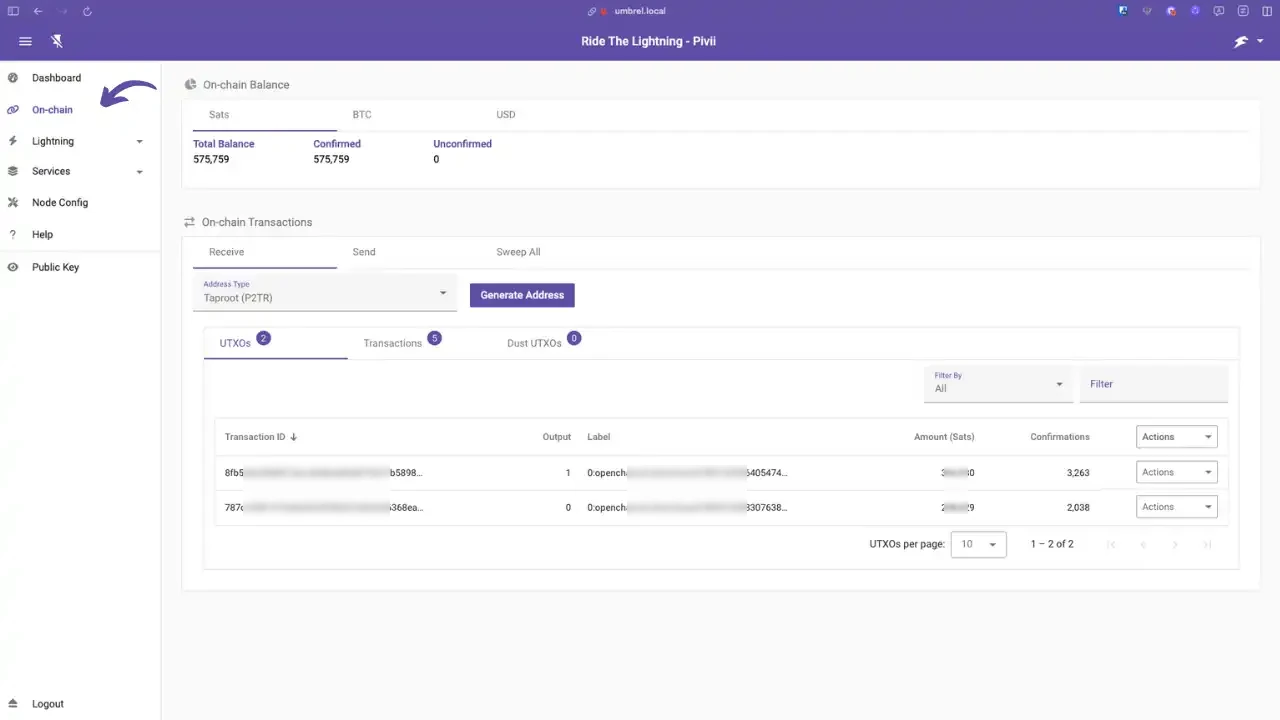Click the Confirmed balance label
This screenshot has height=720, width=1280.
(337, 144)
